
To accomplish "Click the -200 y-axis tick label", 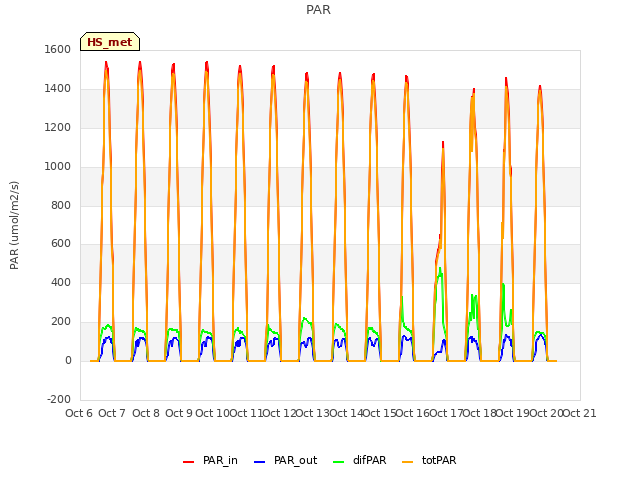I will click(x=59, y=399).
